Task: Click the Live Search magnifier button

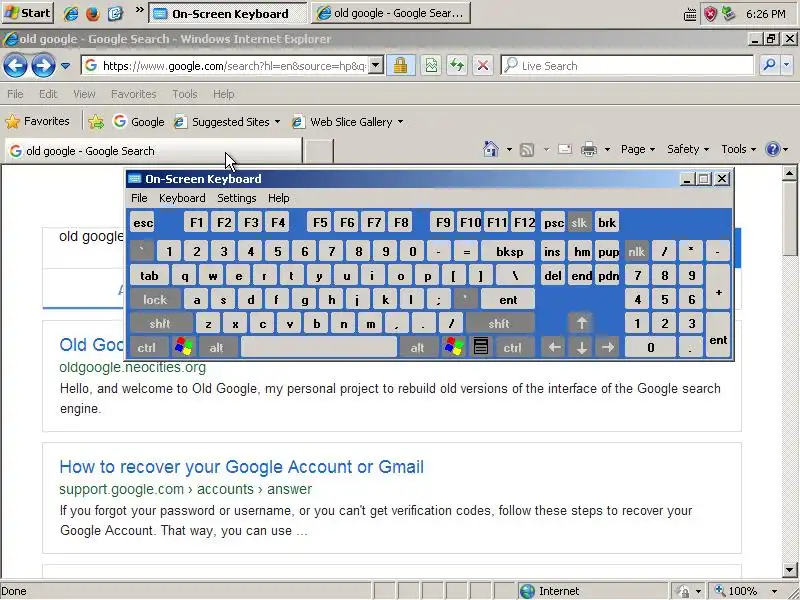Action: coord(769,65)
